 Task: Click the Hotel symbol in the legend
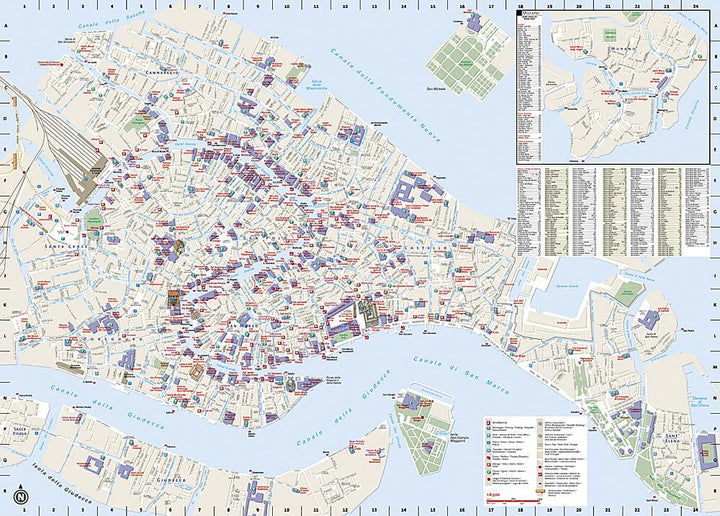pyautogui.click(x=489, y=465)
